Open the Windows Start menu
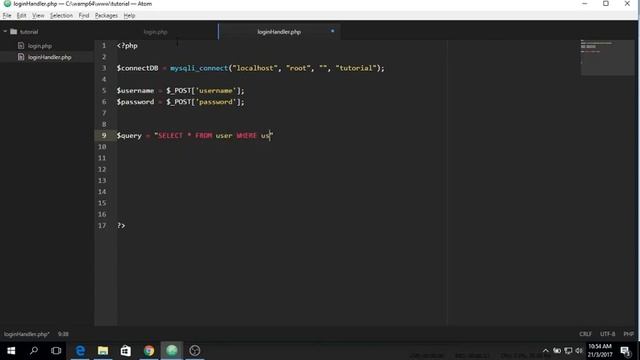This screenshot has height=360, width=640. (11, 351)
